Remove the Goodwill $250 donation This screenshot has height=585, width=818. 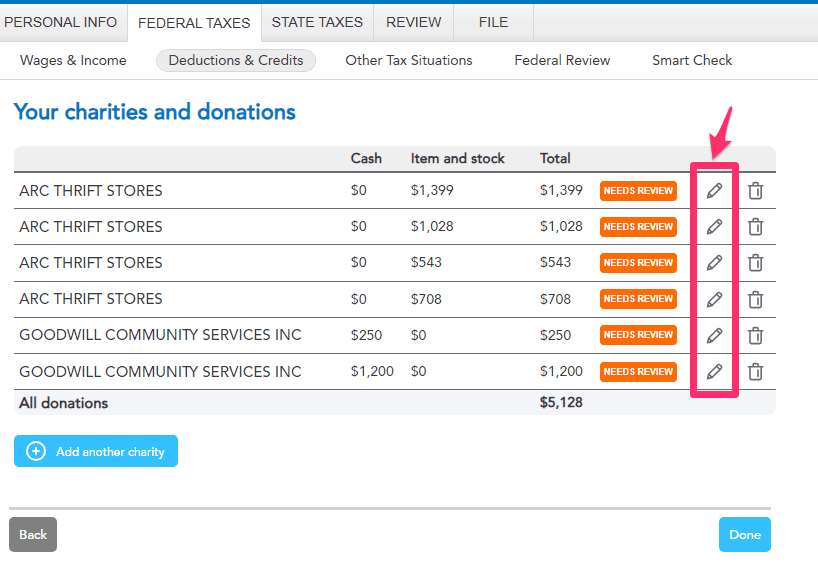[756, 335]
